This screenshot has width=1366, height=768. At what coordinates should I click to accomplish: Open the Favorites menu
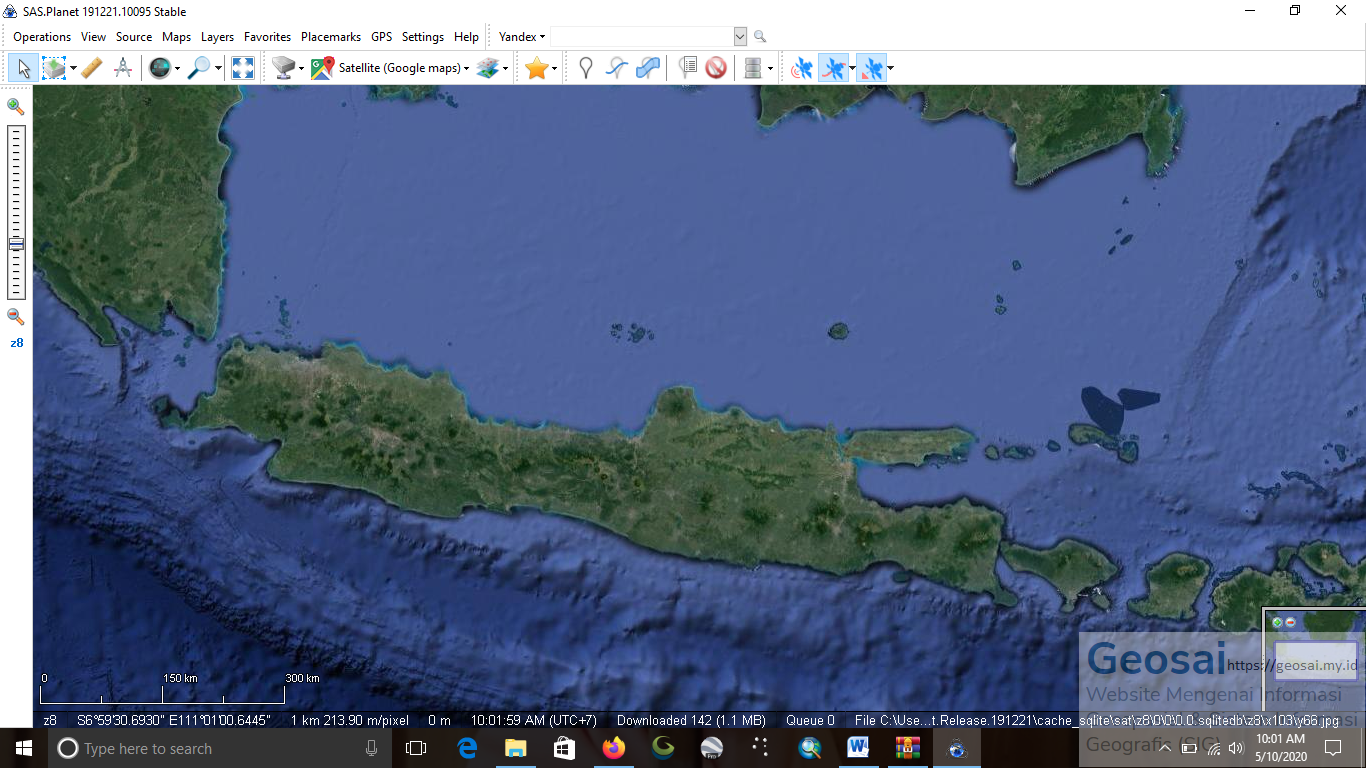pos(267,37)
